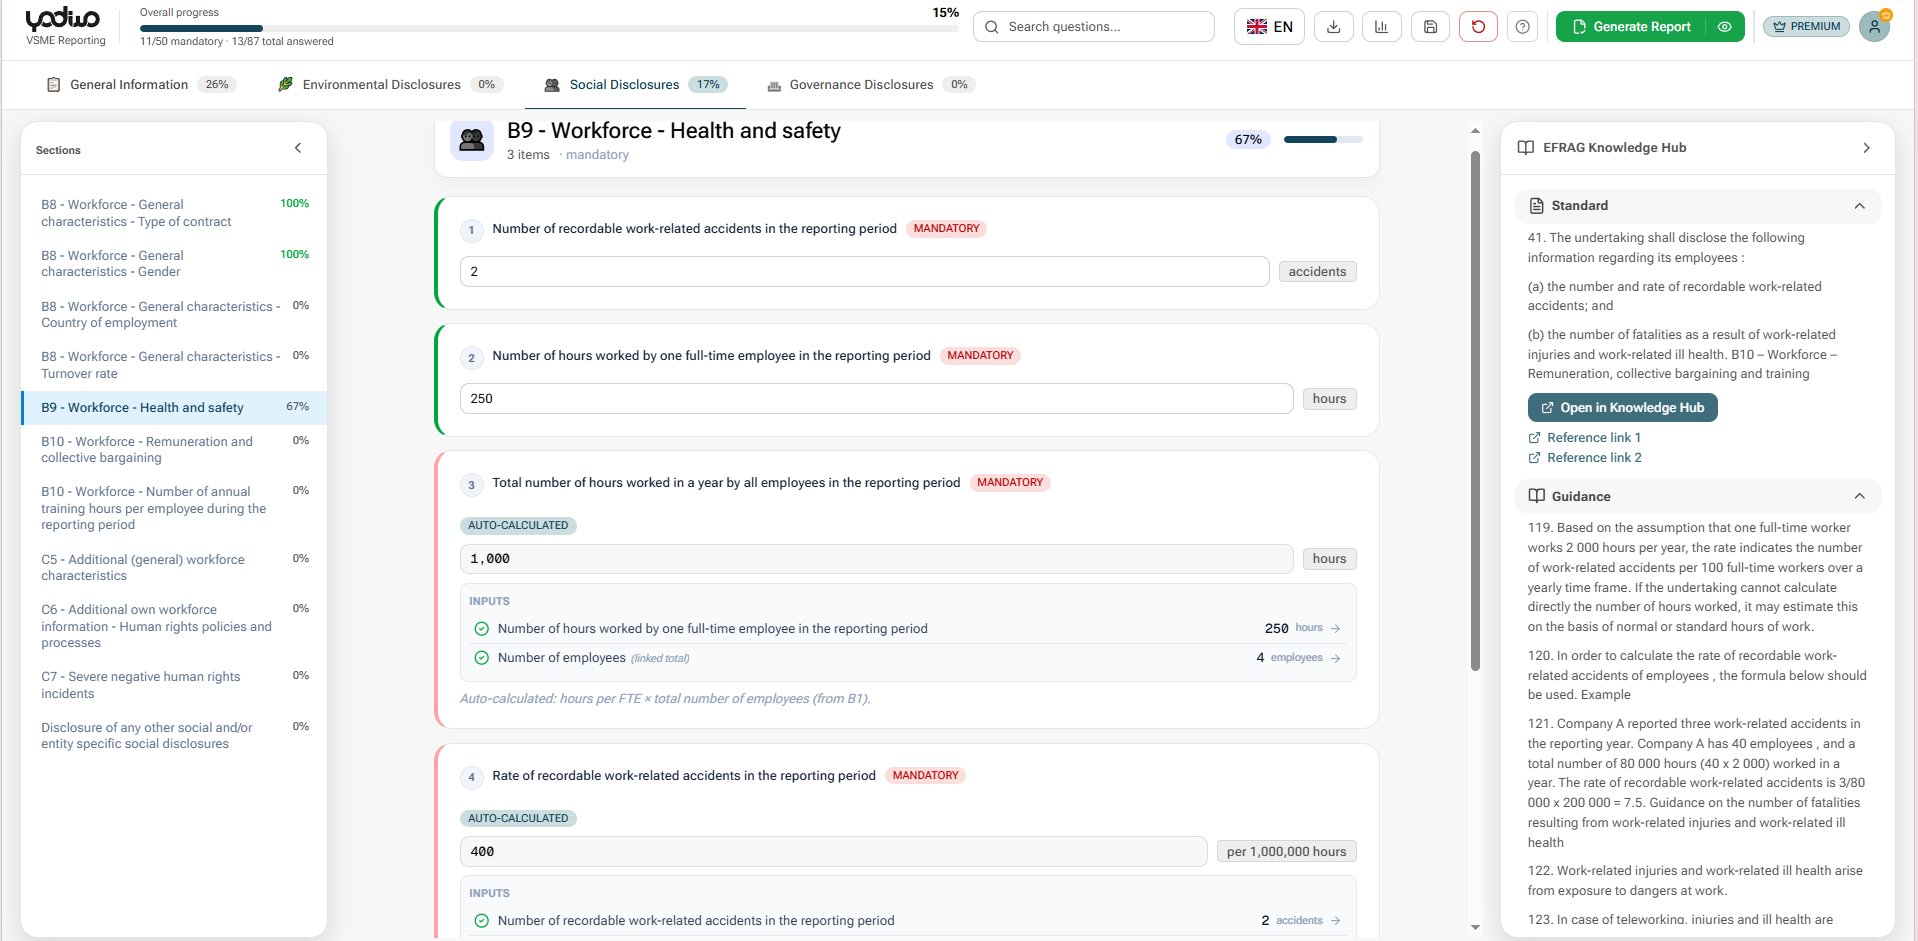
Task: Click arrow next to 250 hours input
Action: [x=1336, y=629]
